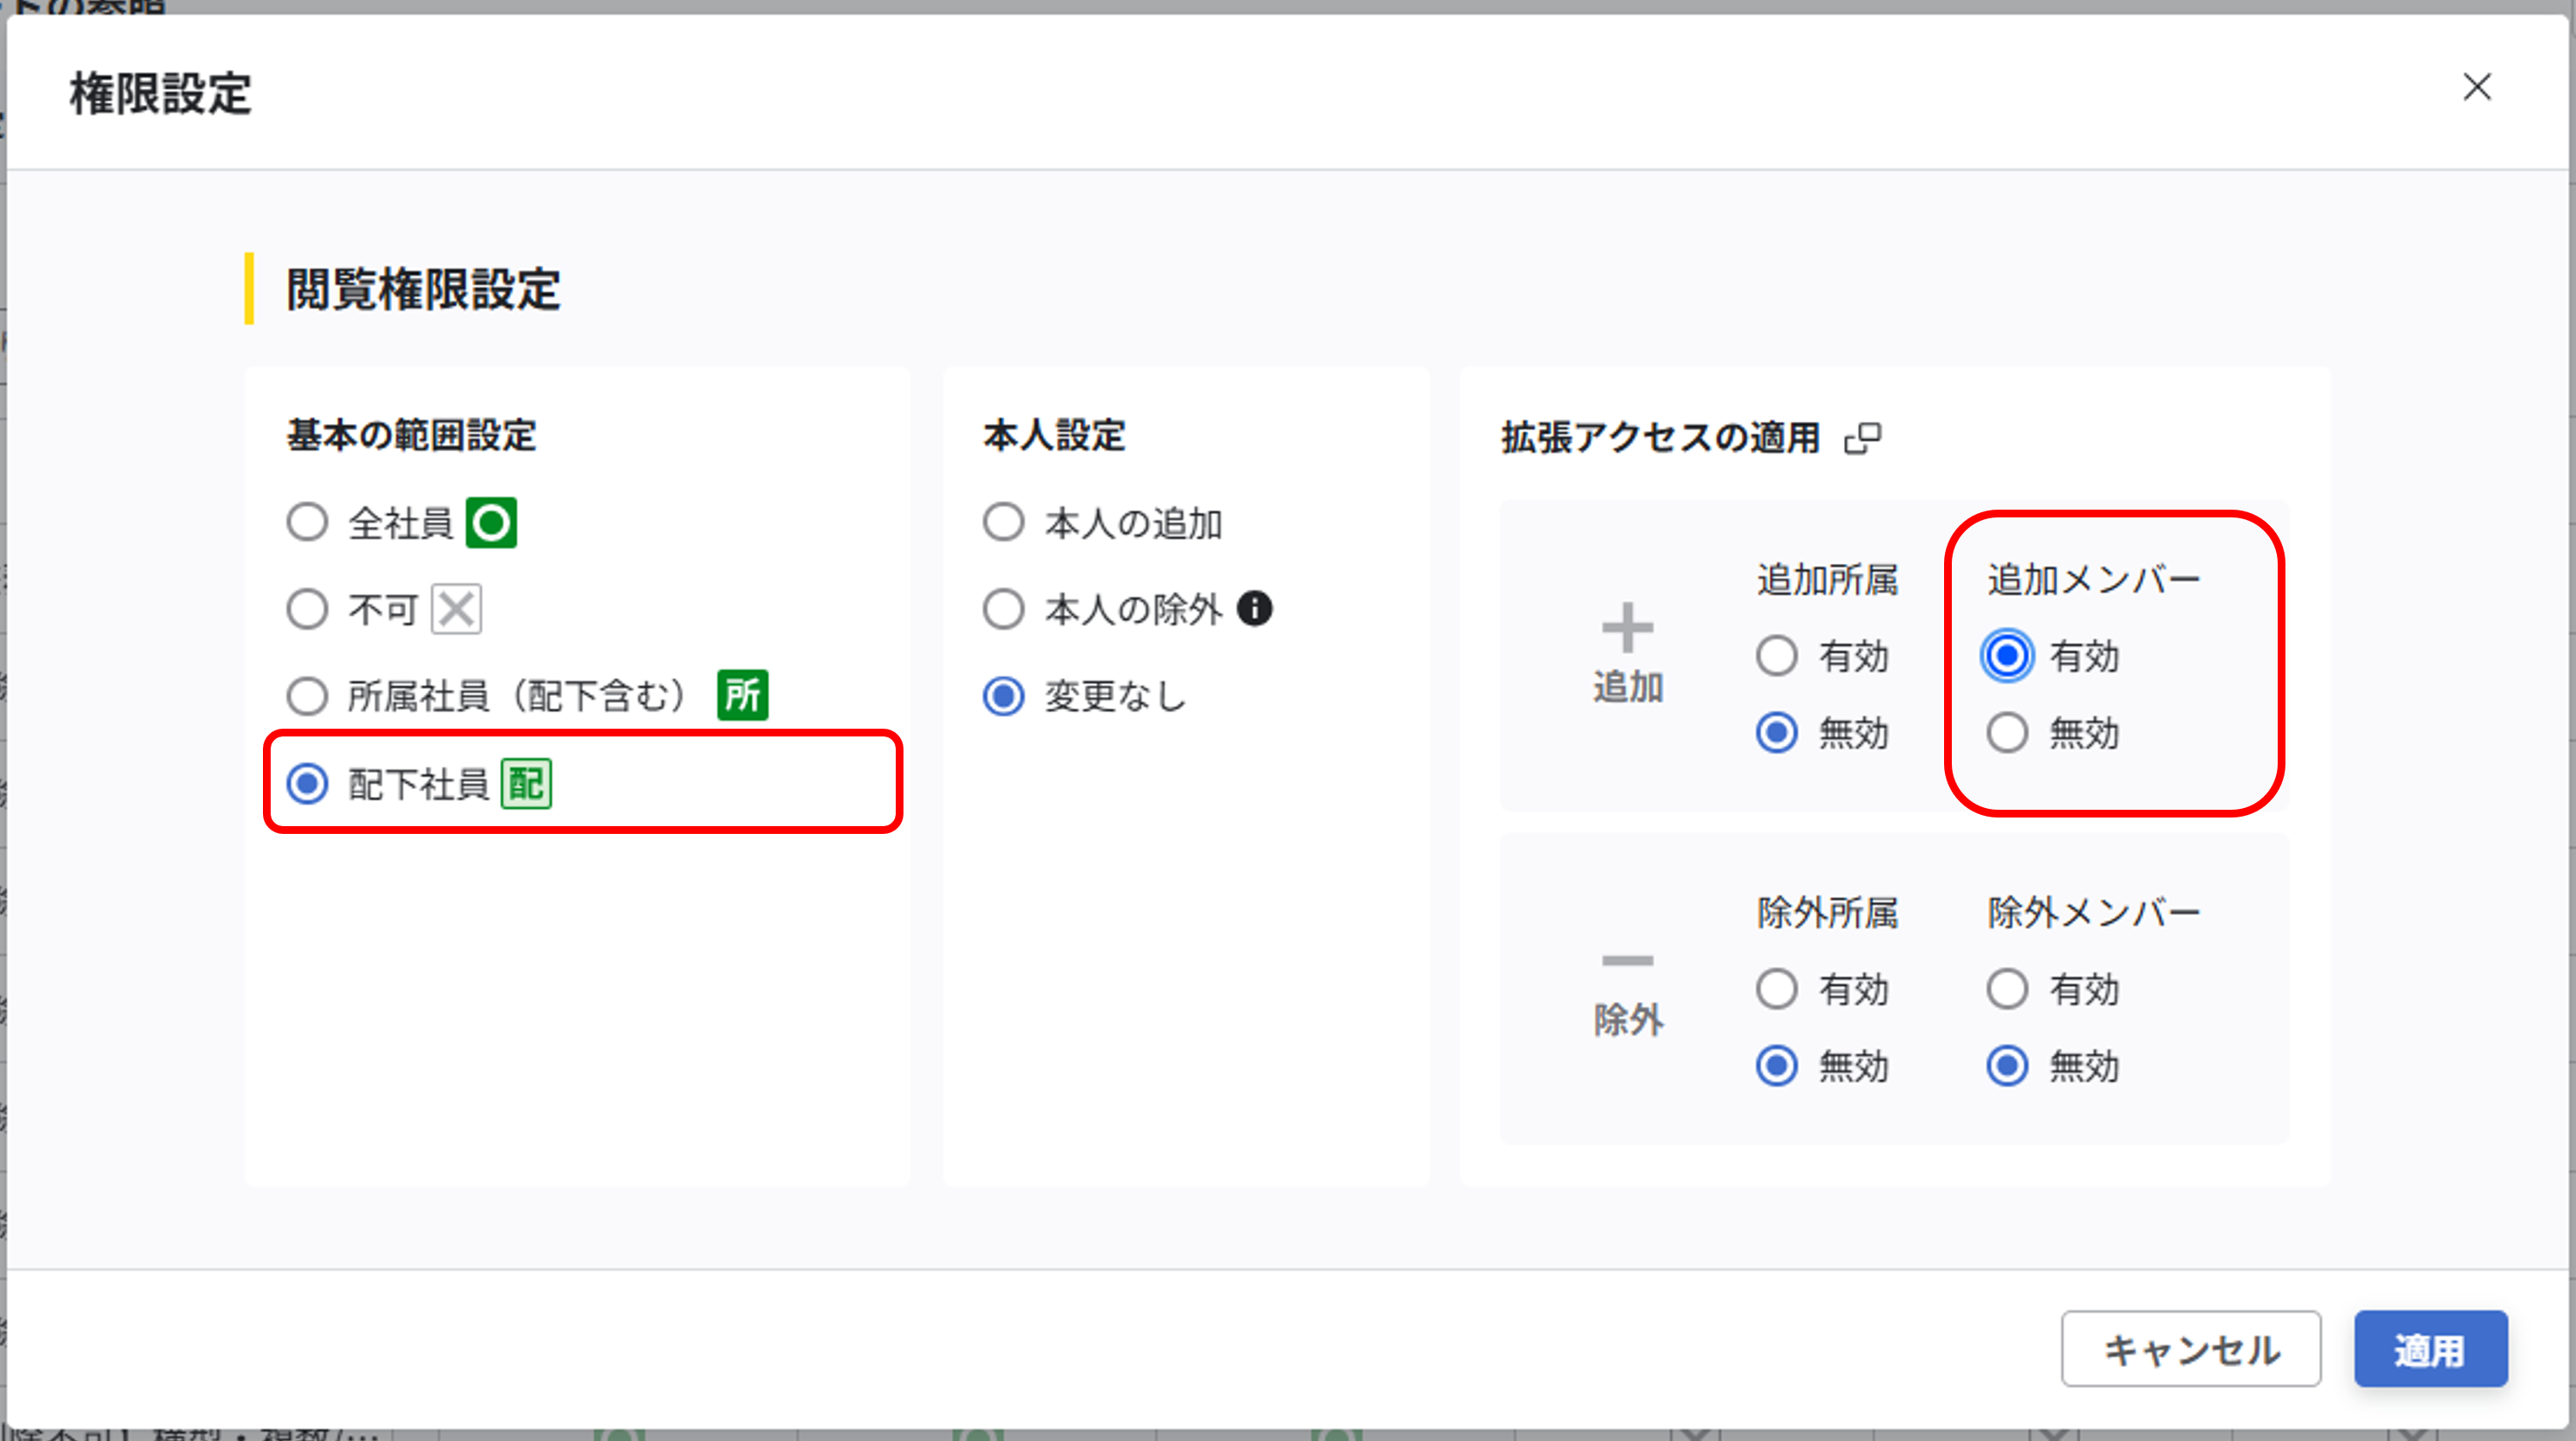Select the 全社員 radio button
This screenshot has width=2576, height=1441.
tap(307, 522)
